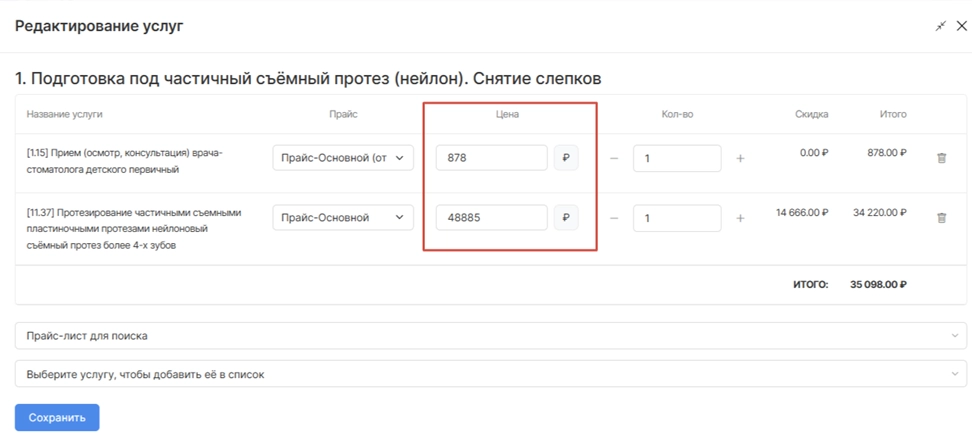Collapse the Редактирование услуг dialog
The width and height of the screenshot is (972, 444).
coord(940,26)
